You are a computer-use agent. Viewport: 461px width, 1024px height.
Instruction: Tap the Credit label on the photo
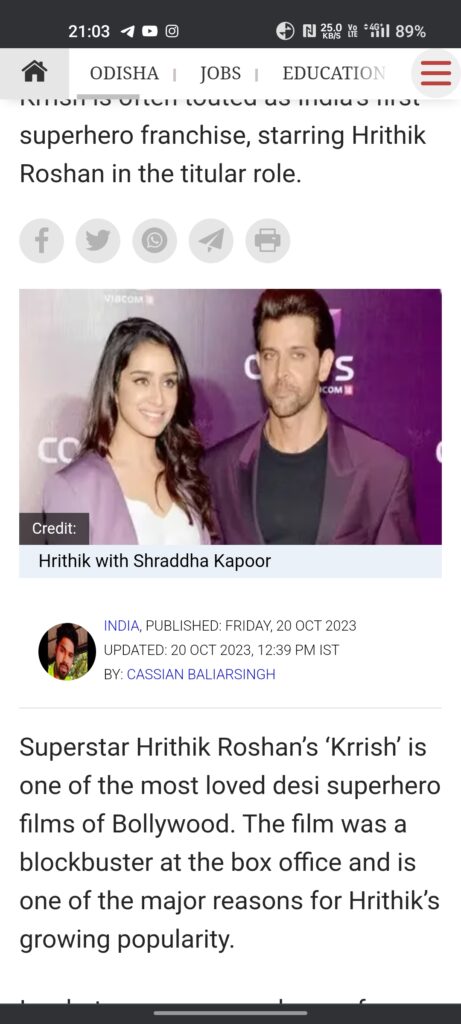pyautogui.click(x=54, y=529)
